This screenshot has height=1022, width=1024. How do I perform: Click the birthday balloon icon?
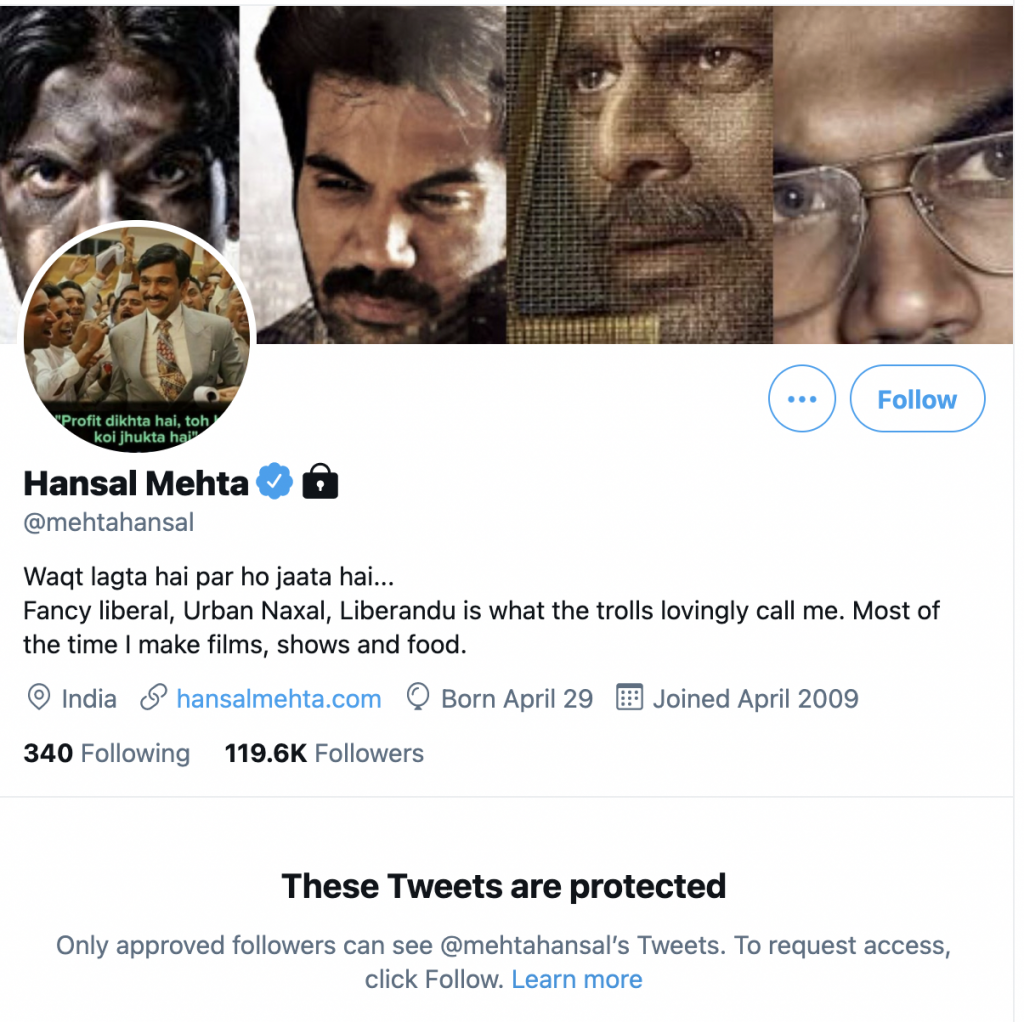tap(418, 698)
